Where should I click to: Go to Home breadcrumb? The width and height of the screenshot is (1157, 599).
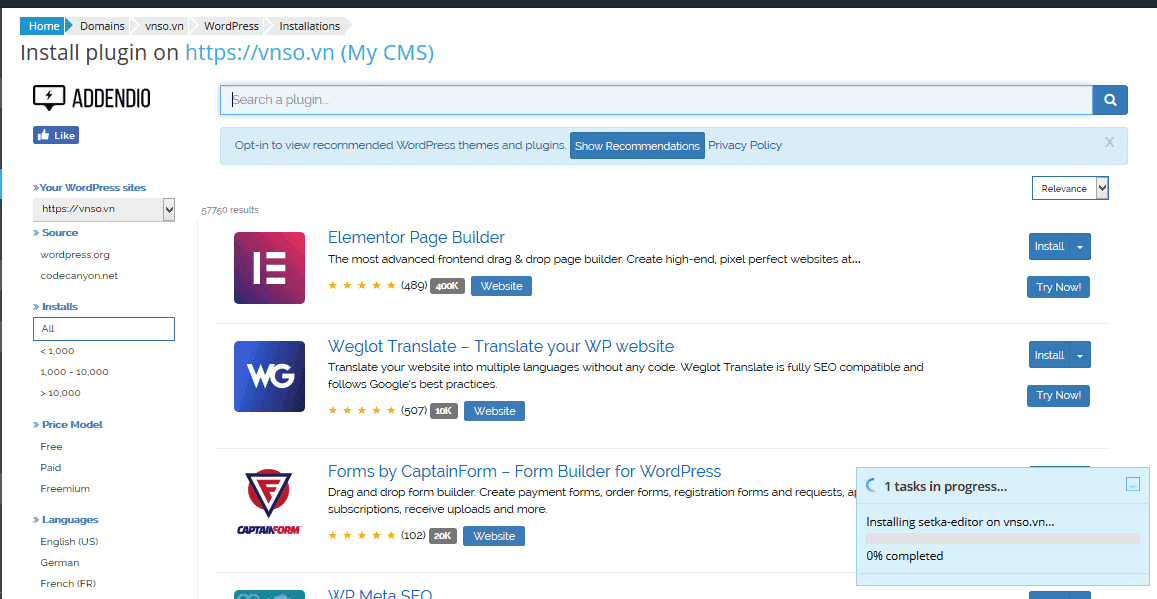coord(44,26)
